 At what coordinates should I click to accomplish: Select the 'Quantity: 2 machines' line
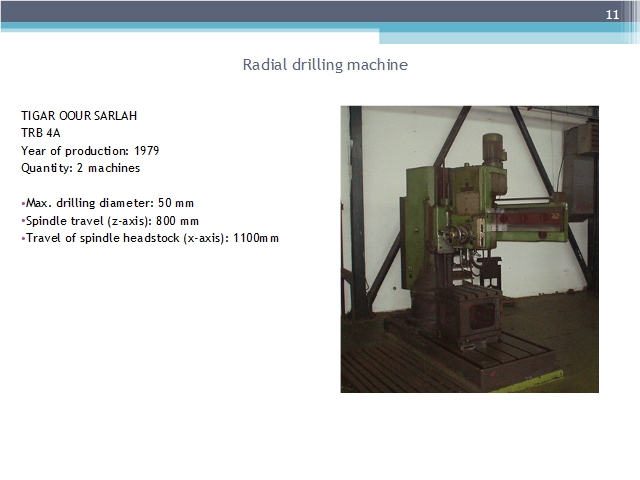(81, 168)
